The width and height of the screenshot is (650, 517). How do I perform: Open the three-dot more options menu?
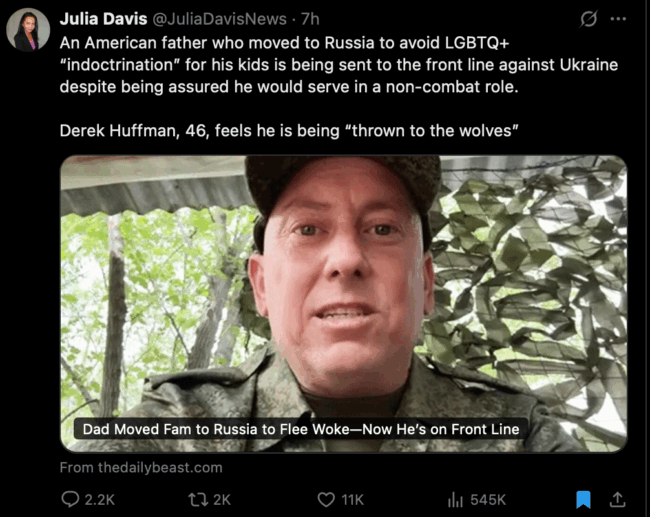pyautogui.click(x=618, y=19)
